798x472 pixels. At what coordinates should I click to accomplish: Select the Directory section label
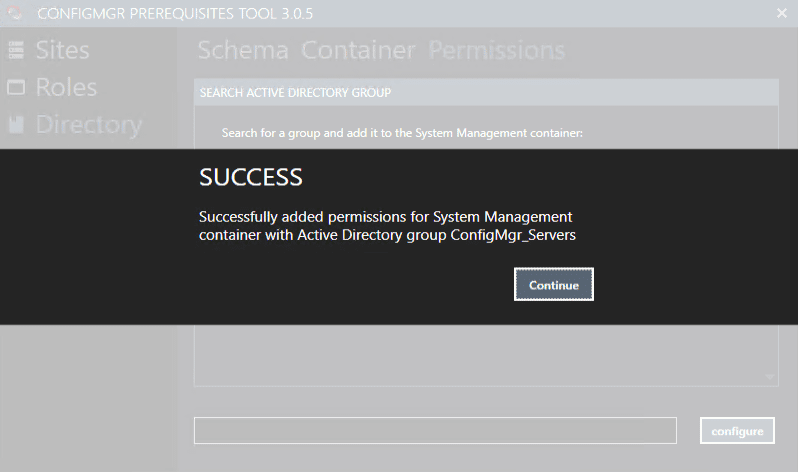click(x=88, y=124)
